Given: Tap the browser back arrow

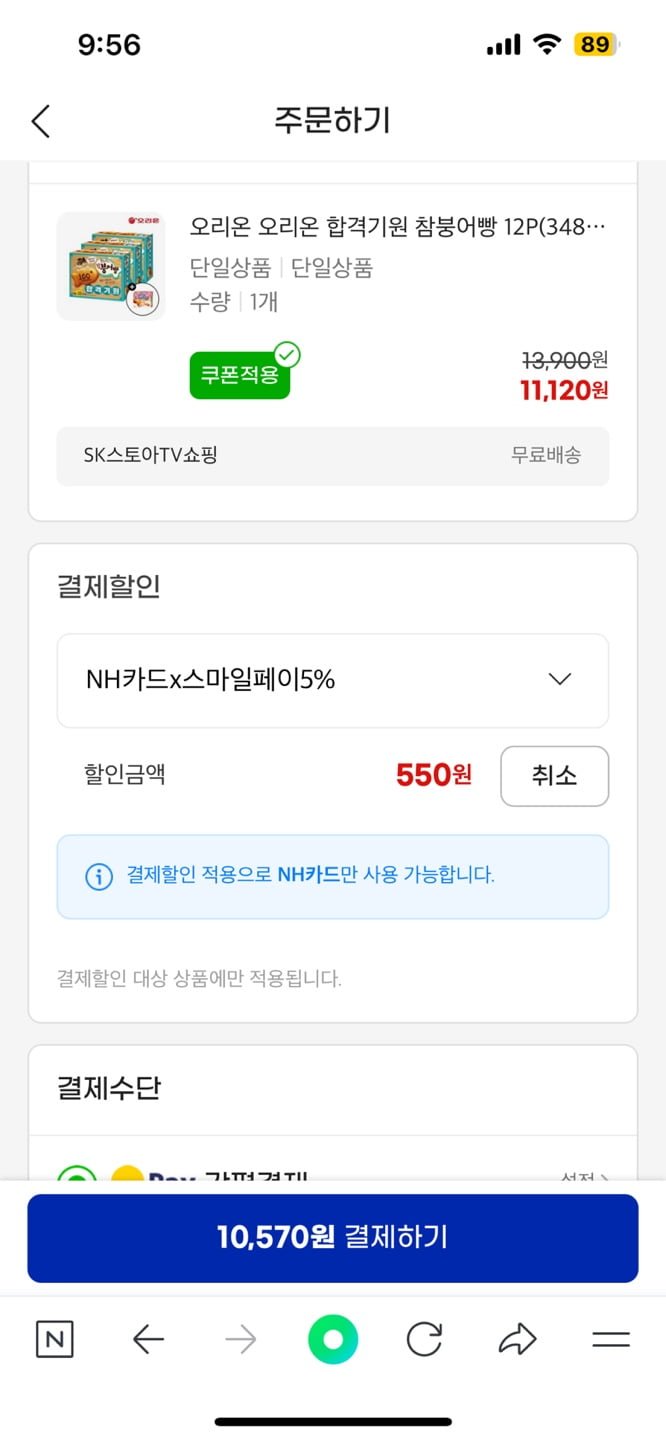Looking at the screenshot, I should click(148, 1339).
